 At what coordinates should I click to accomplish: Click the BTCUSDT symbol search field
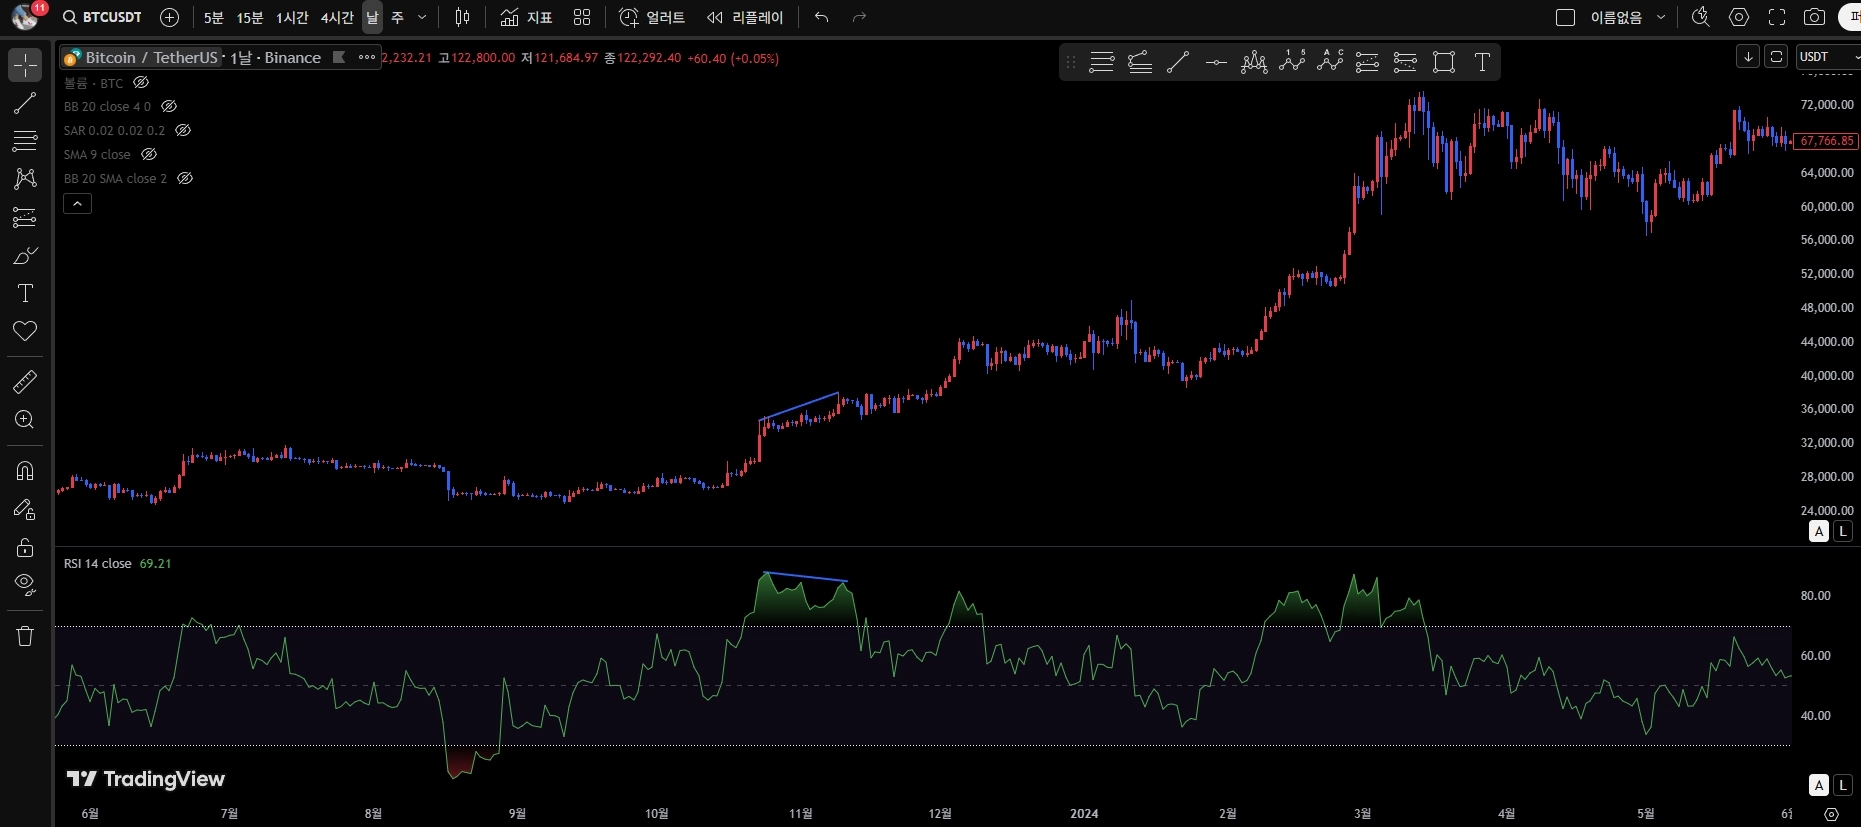[102, 17]
